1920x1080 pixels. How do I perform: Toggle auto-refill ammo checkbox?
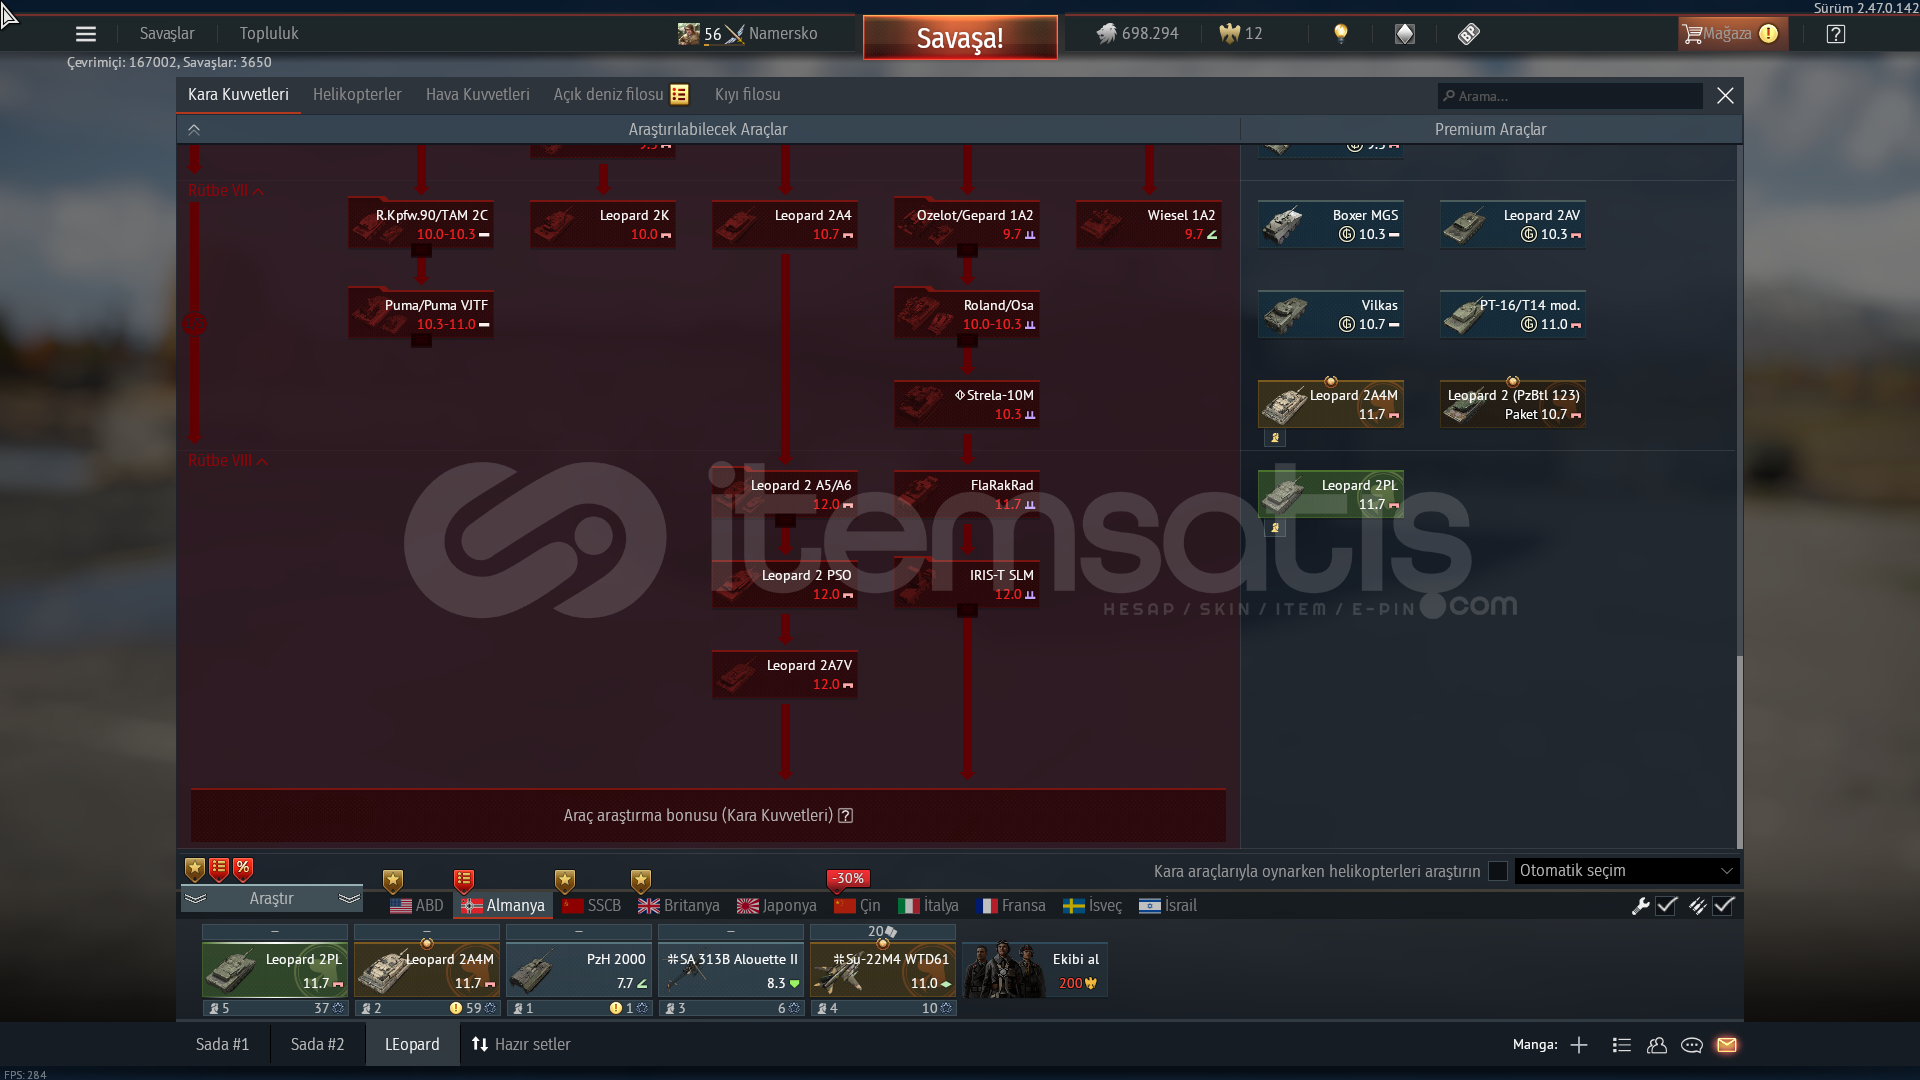pos(1723,906)
